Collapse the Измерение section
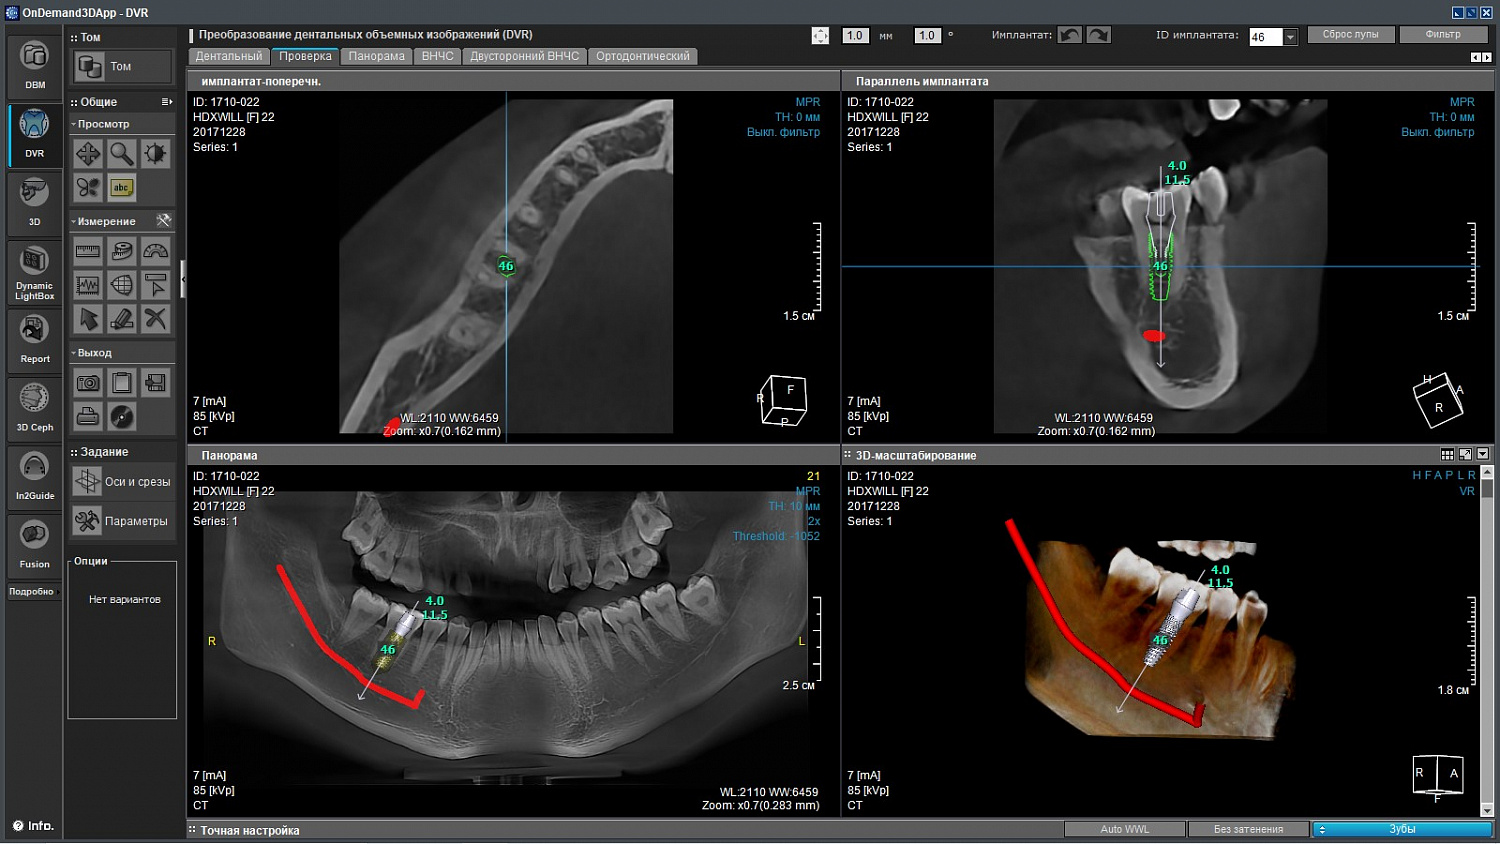Screen dimensions: 1500x844 pyautogui.click(x=73, y=221)
